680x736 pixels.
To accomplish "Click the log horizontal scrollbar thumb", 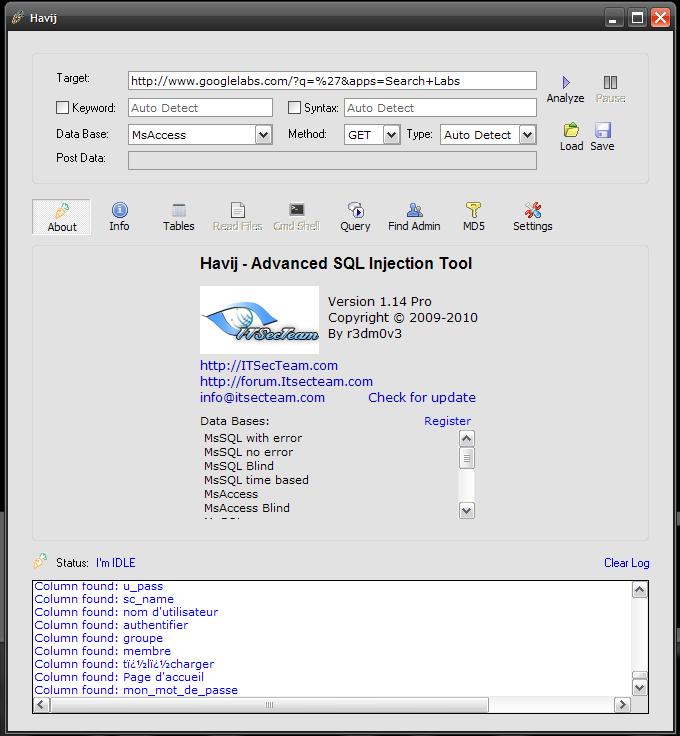I will [269, 705].
